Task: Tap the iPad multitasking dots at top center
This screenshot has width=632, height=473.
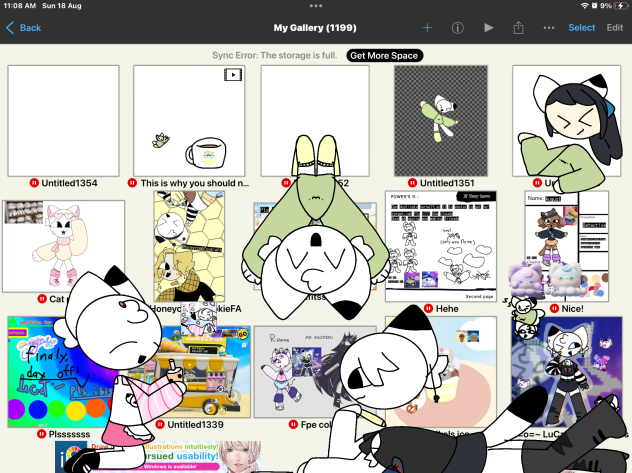Action: [x=316, y=6]
